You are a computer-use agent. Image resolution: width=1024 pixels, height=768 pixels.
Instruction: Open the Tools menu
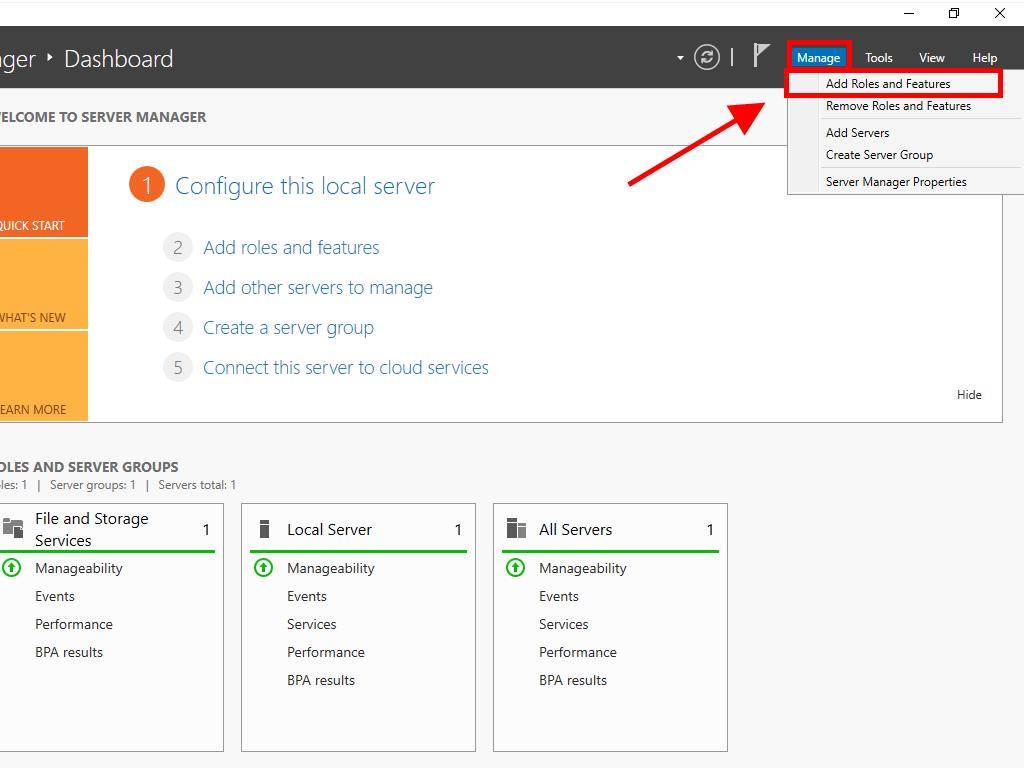click(x=878, y=58)
